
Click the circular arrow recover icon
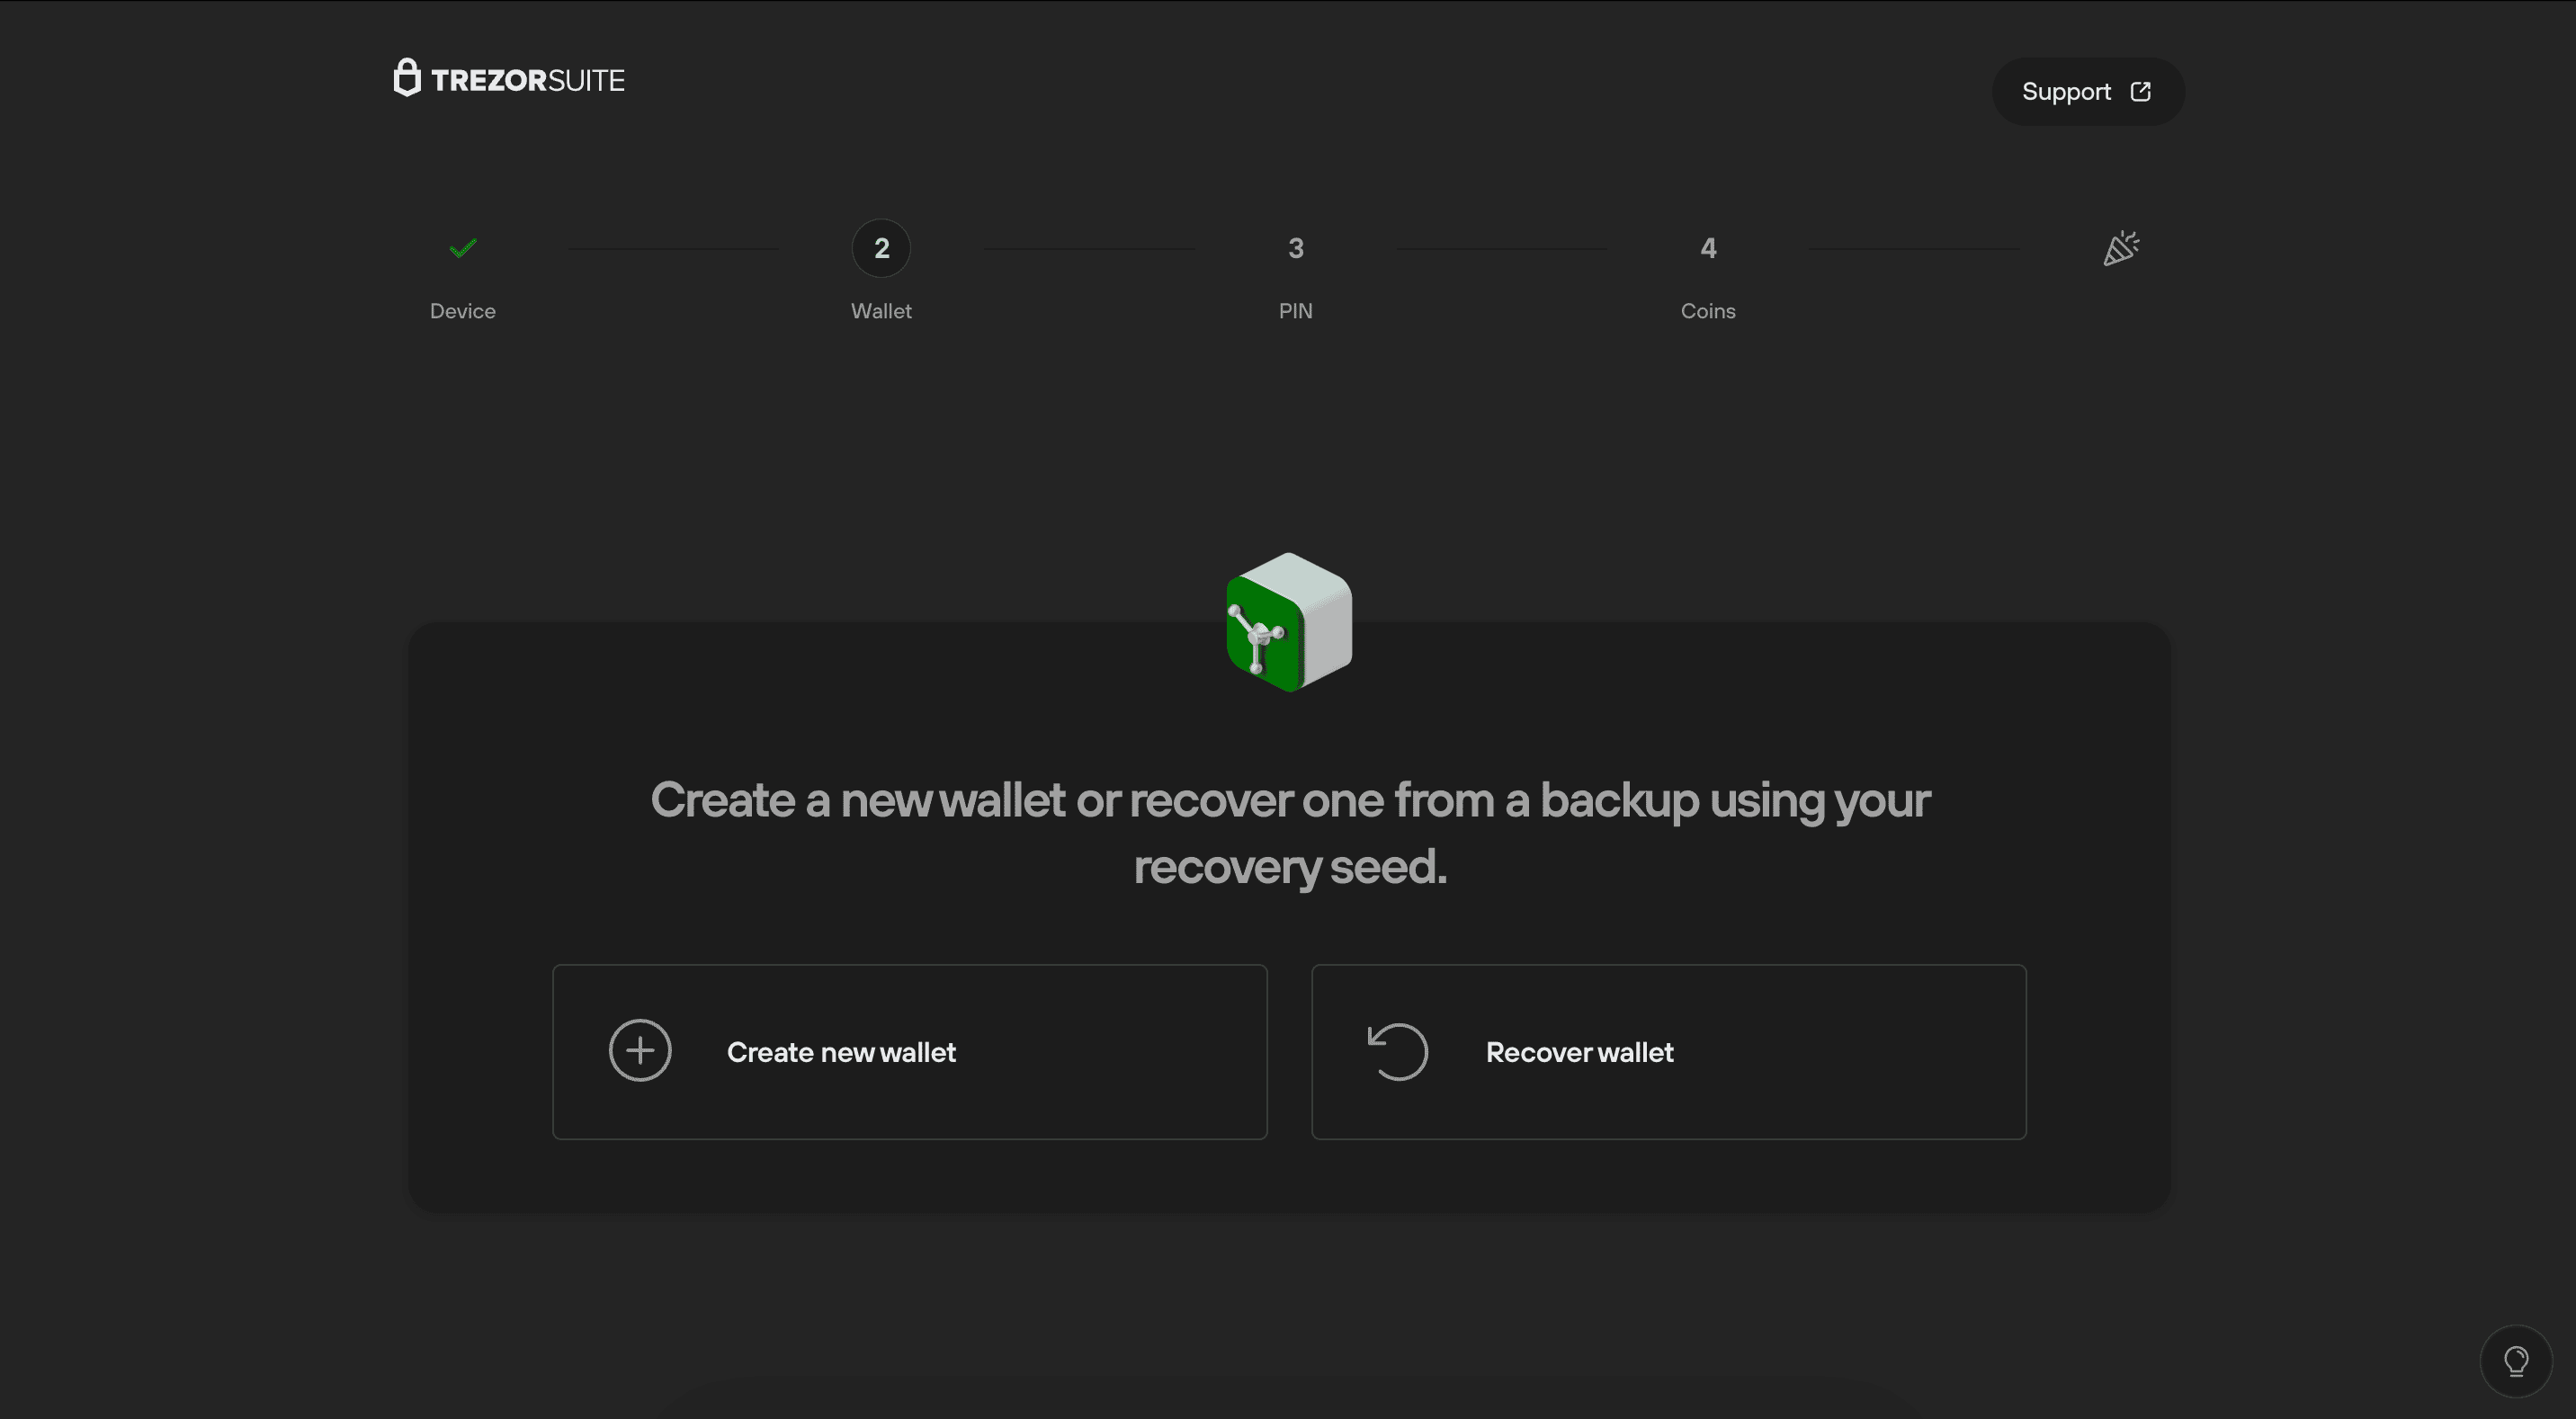pos(1397,1051)
